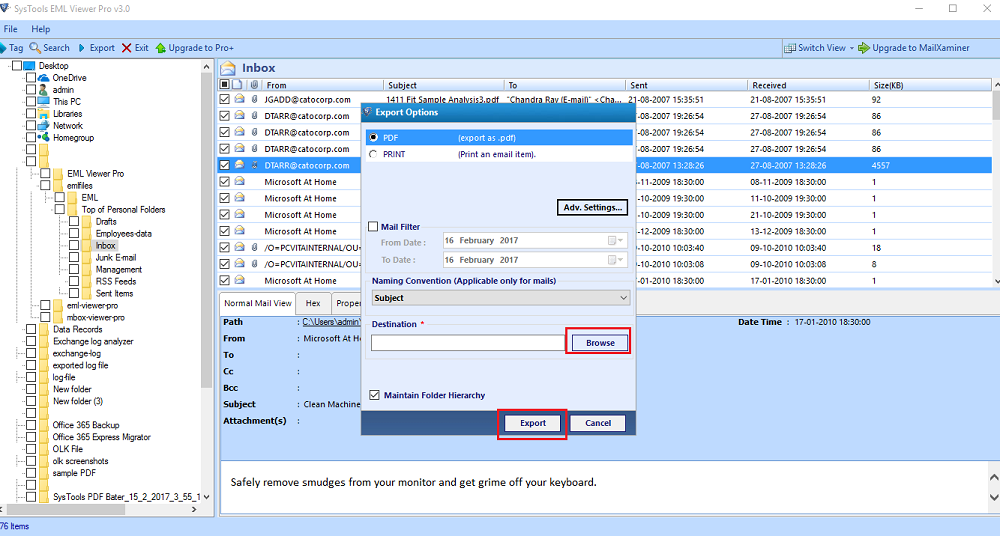
Task: Click the red Exit toolbar icon
Action: coord(126,48)
